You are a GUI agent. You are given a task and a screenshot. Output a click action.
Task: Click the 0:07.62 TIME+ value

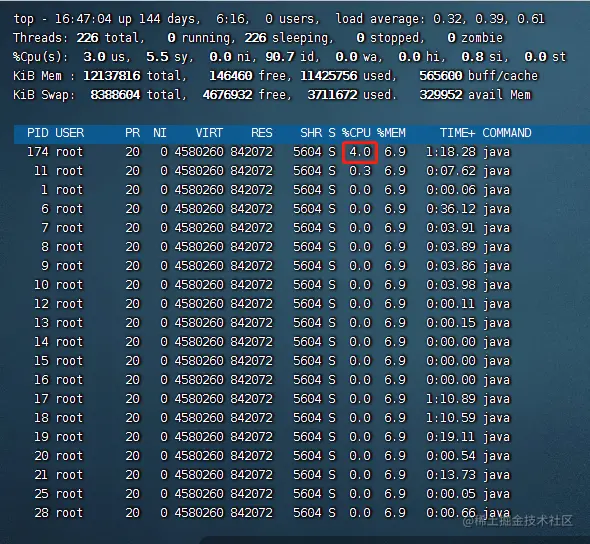click(451, 171)
